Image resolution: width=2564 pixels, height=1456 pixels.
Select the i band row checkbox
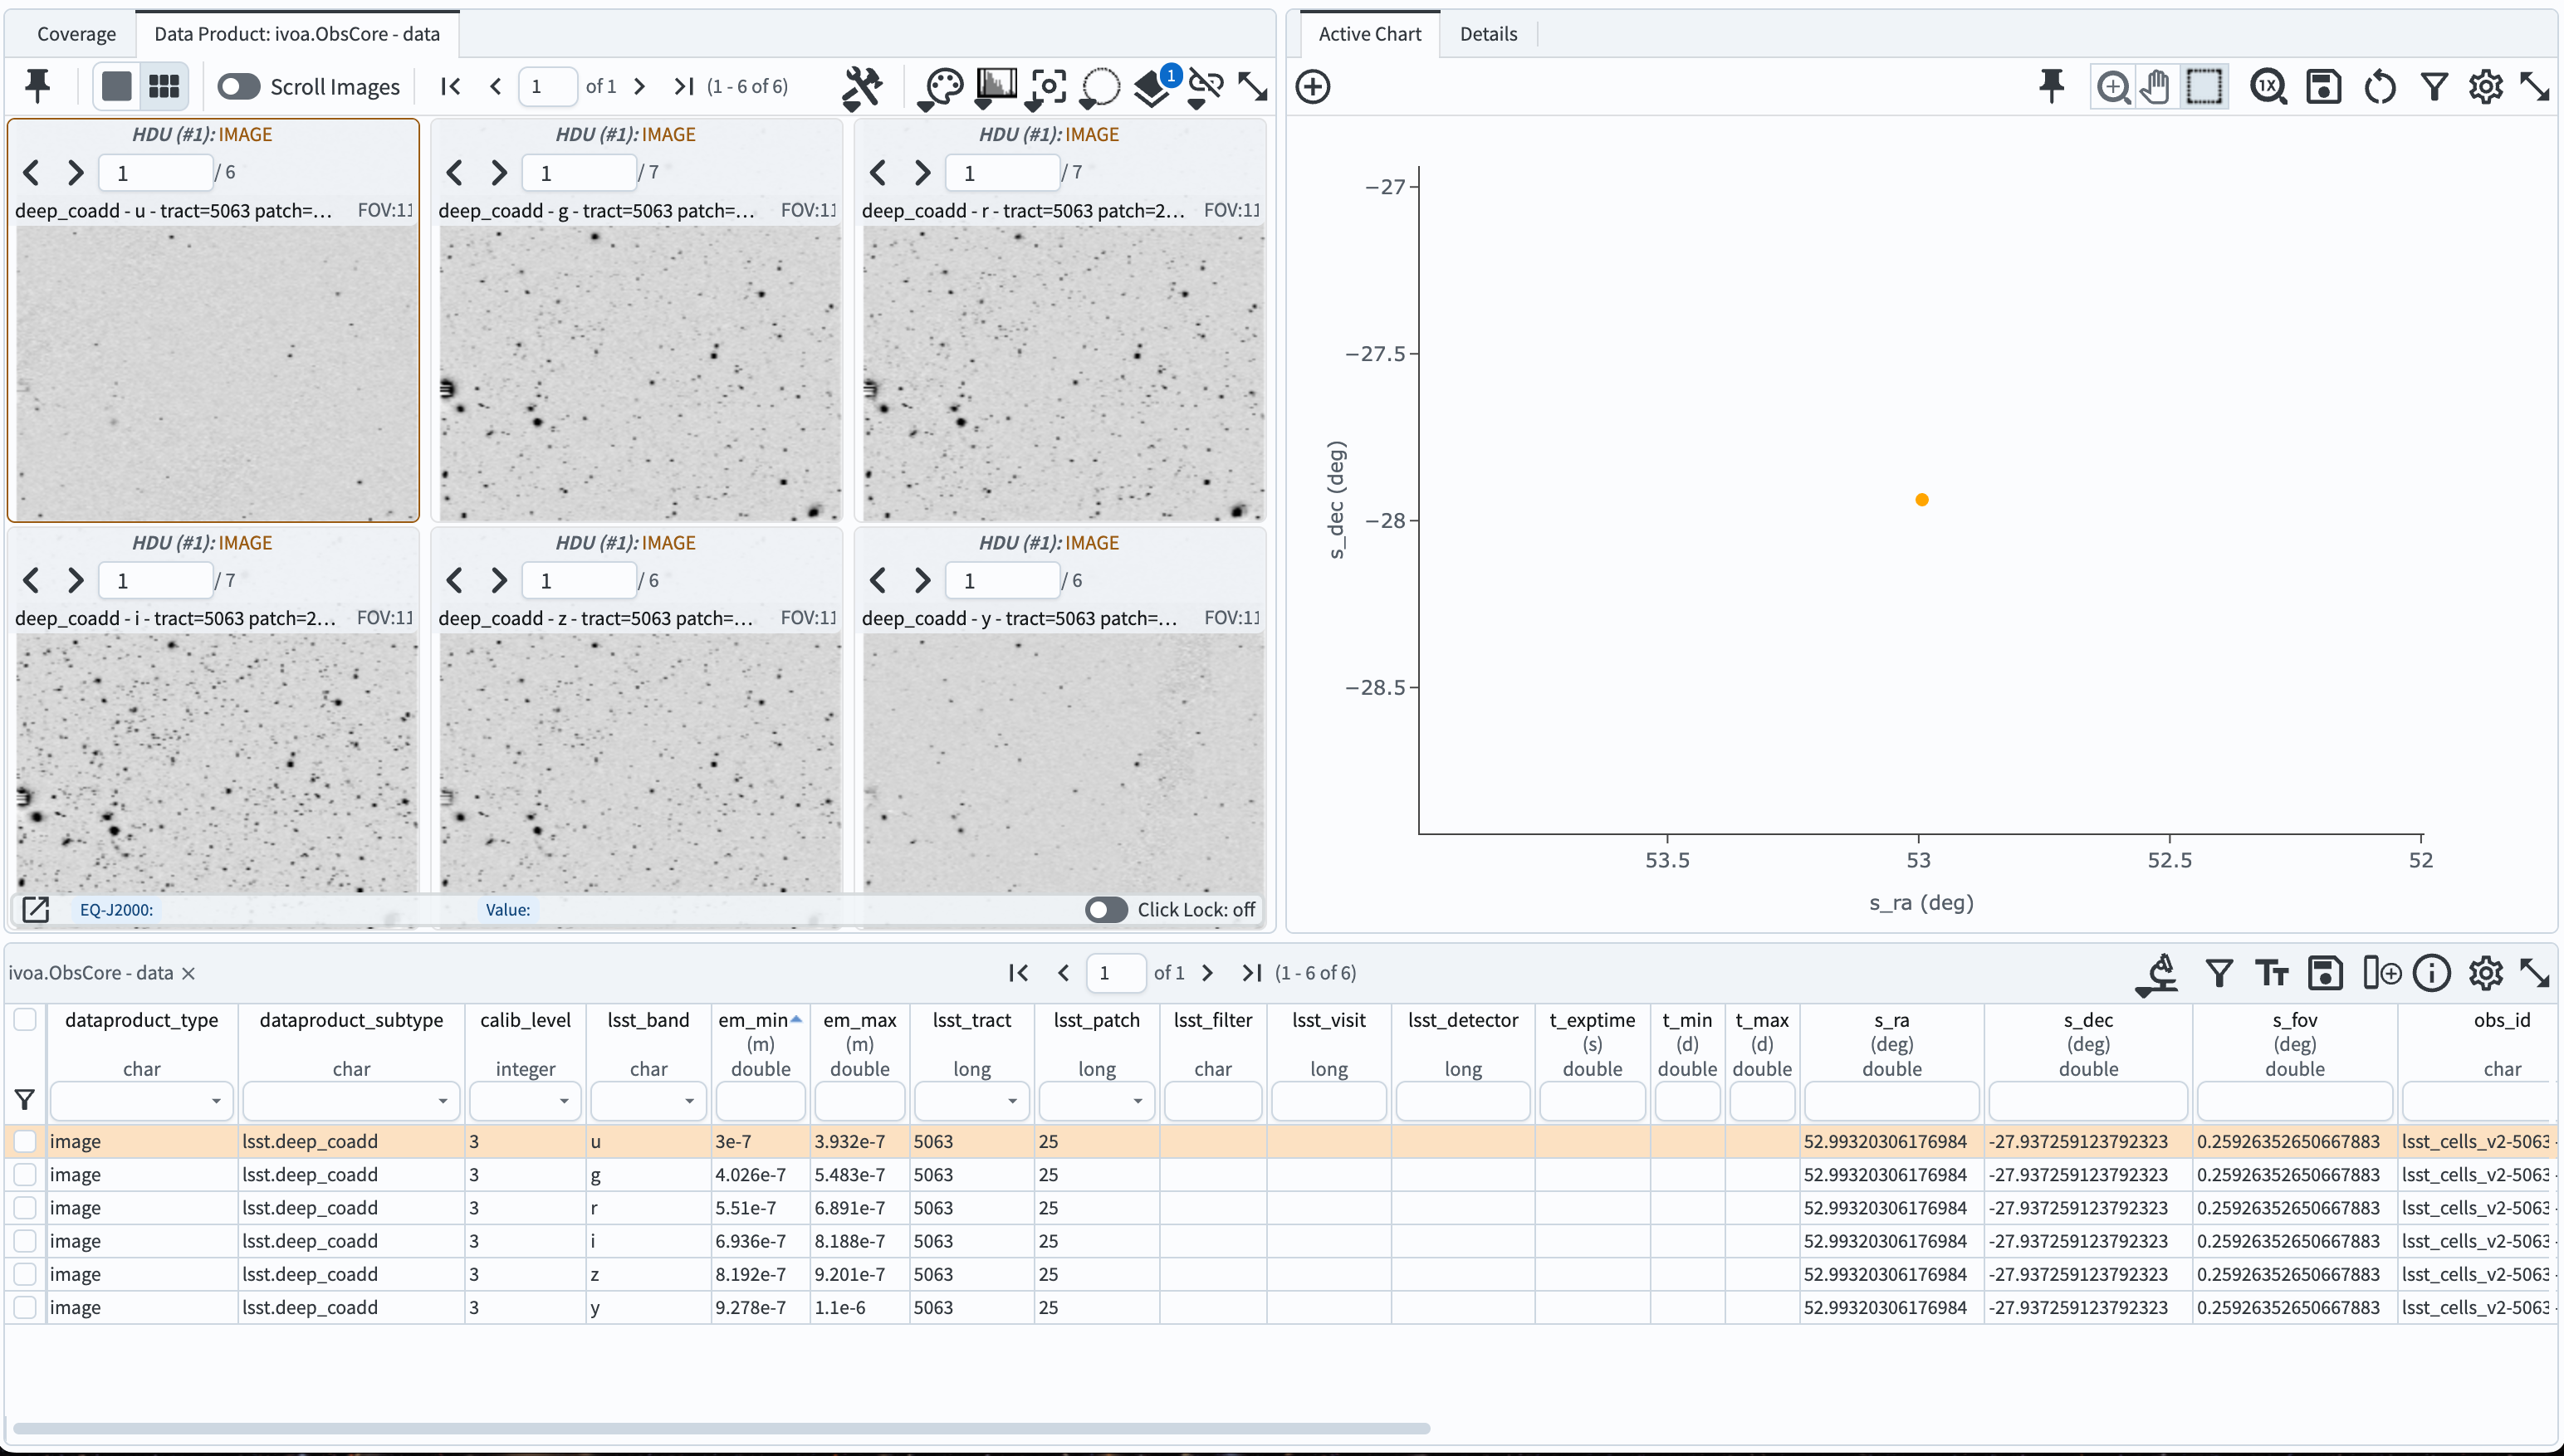25,1240
